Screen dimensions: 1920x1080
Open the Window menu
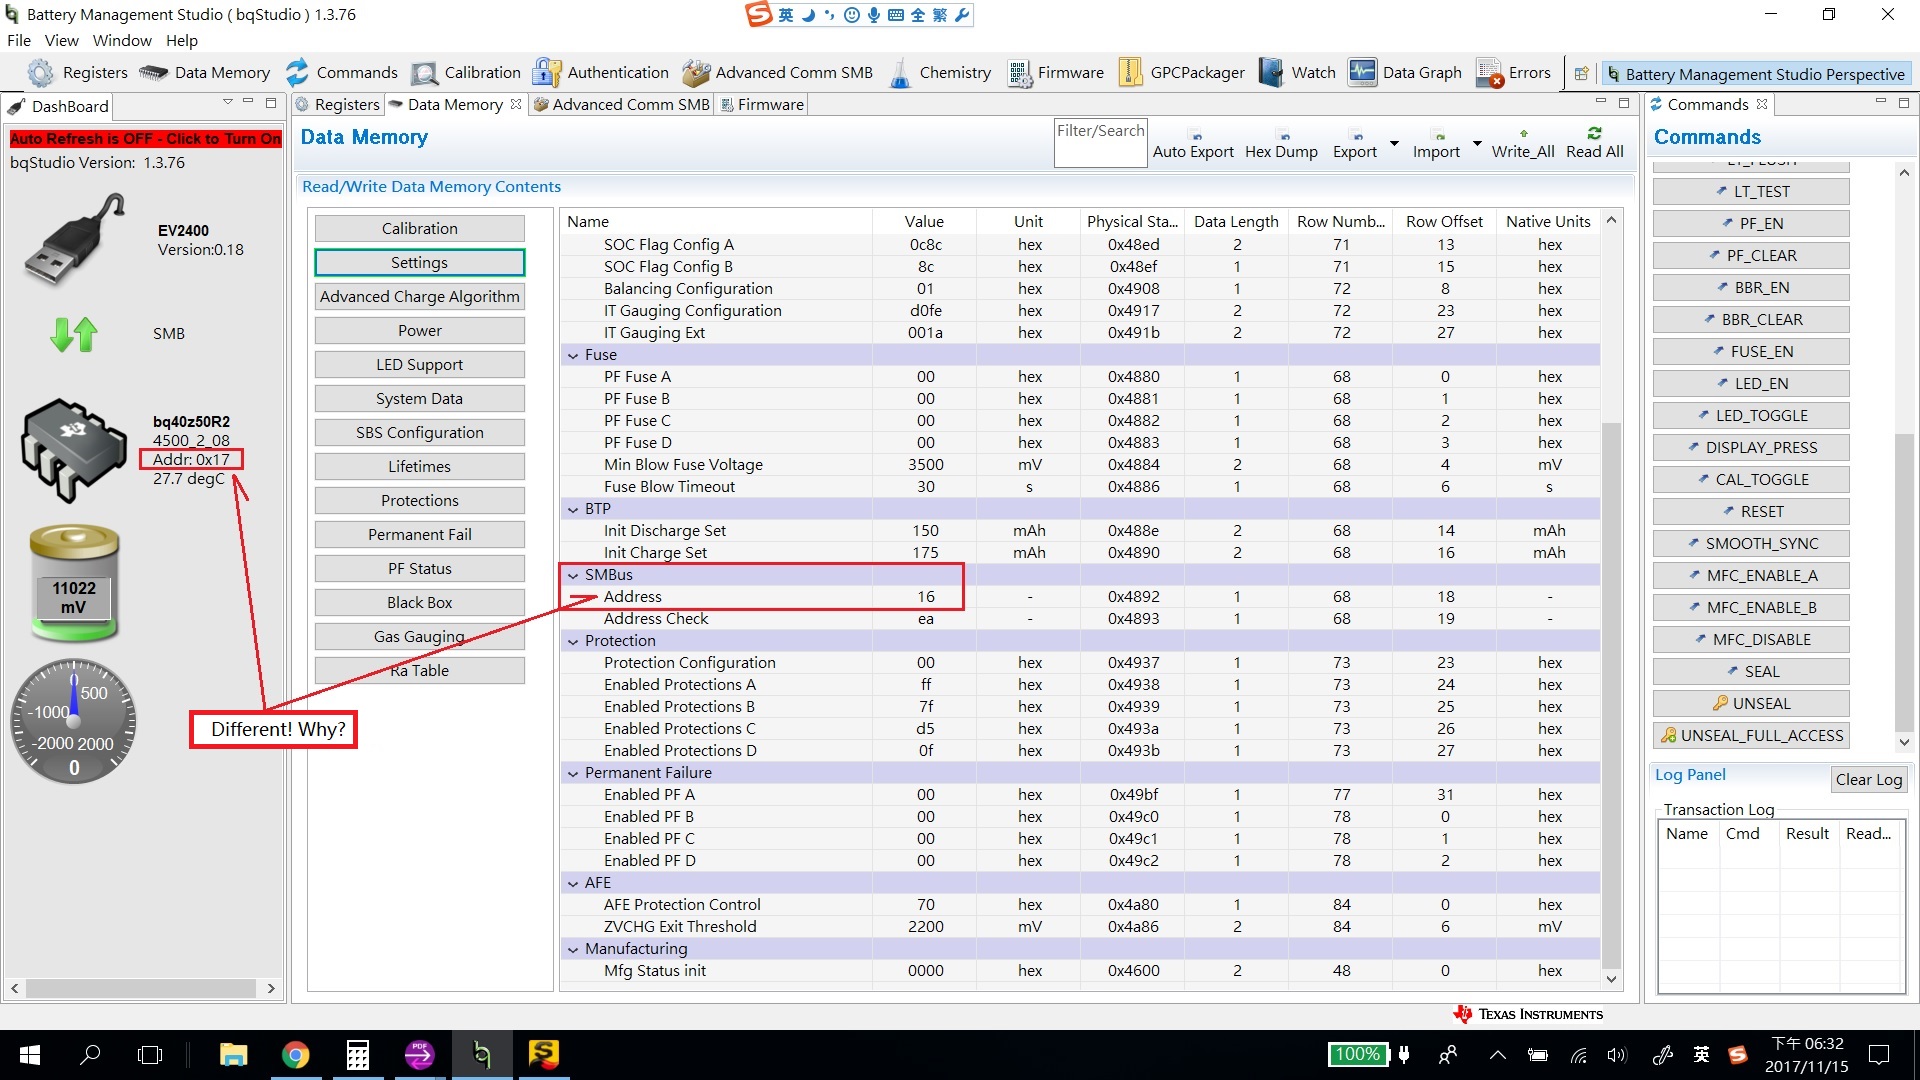pyautogui.click(x=122, y=41)
